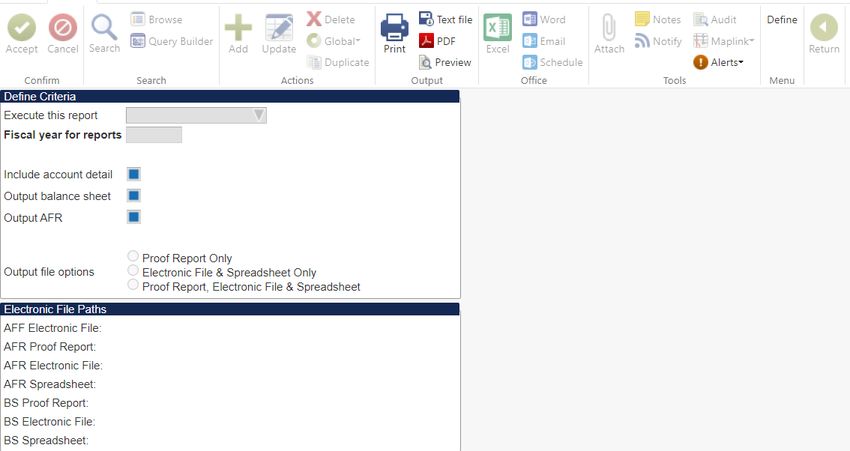This screenshot has height=451, width=850.
Task: Click the Browse toolbar icon
Action: [138, 20]
